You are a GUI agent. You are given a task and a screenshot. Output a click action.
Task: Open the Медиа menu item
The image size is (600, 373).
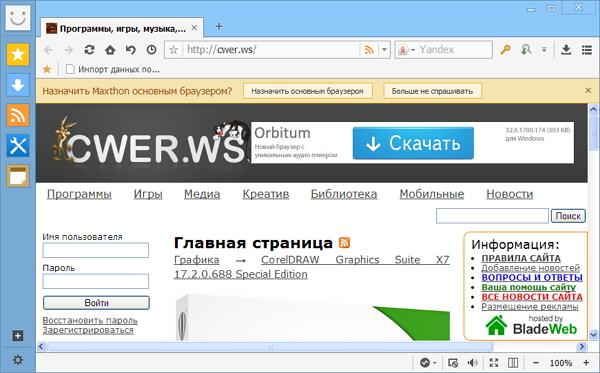pyautogui.click(x=202, y=194)
